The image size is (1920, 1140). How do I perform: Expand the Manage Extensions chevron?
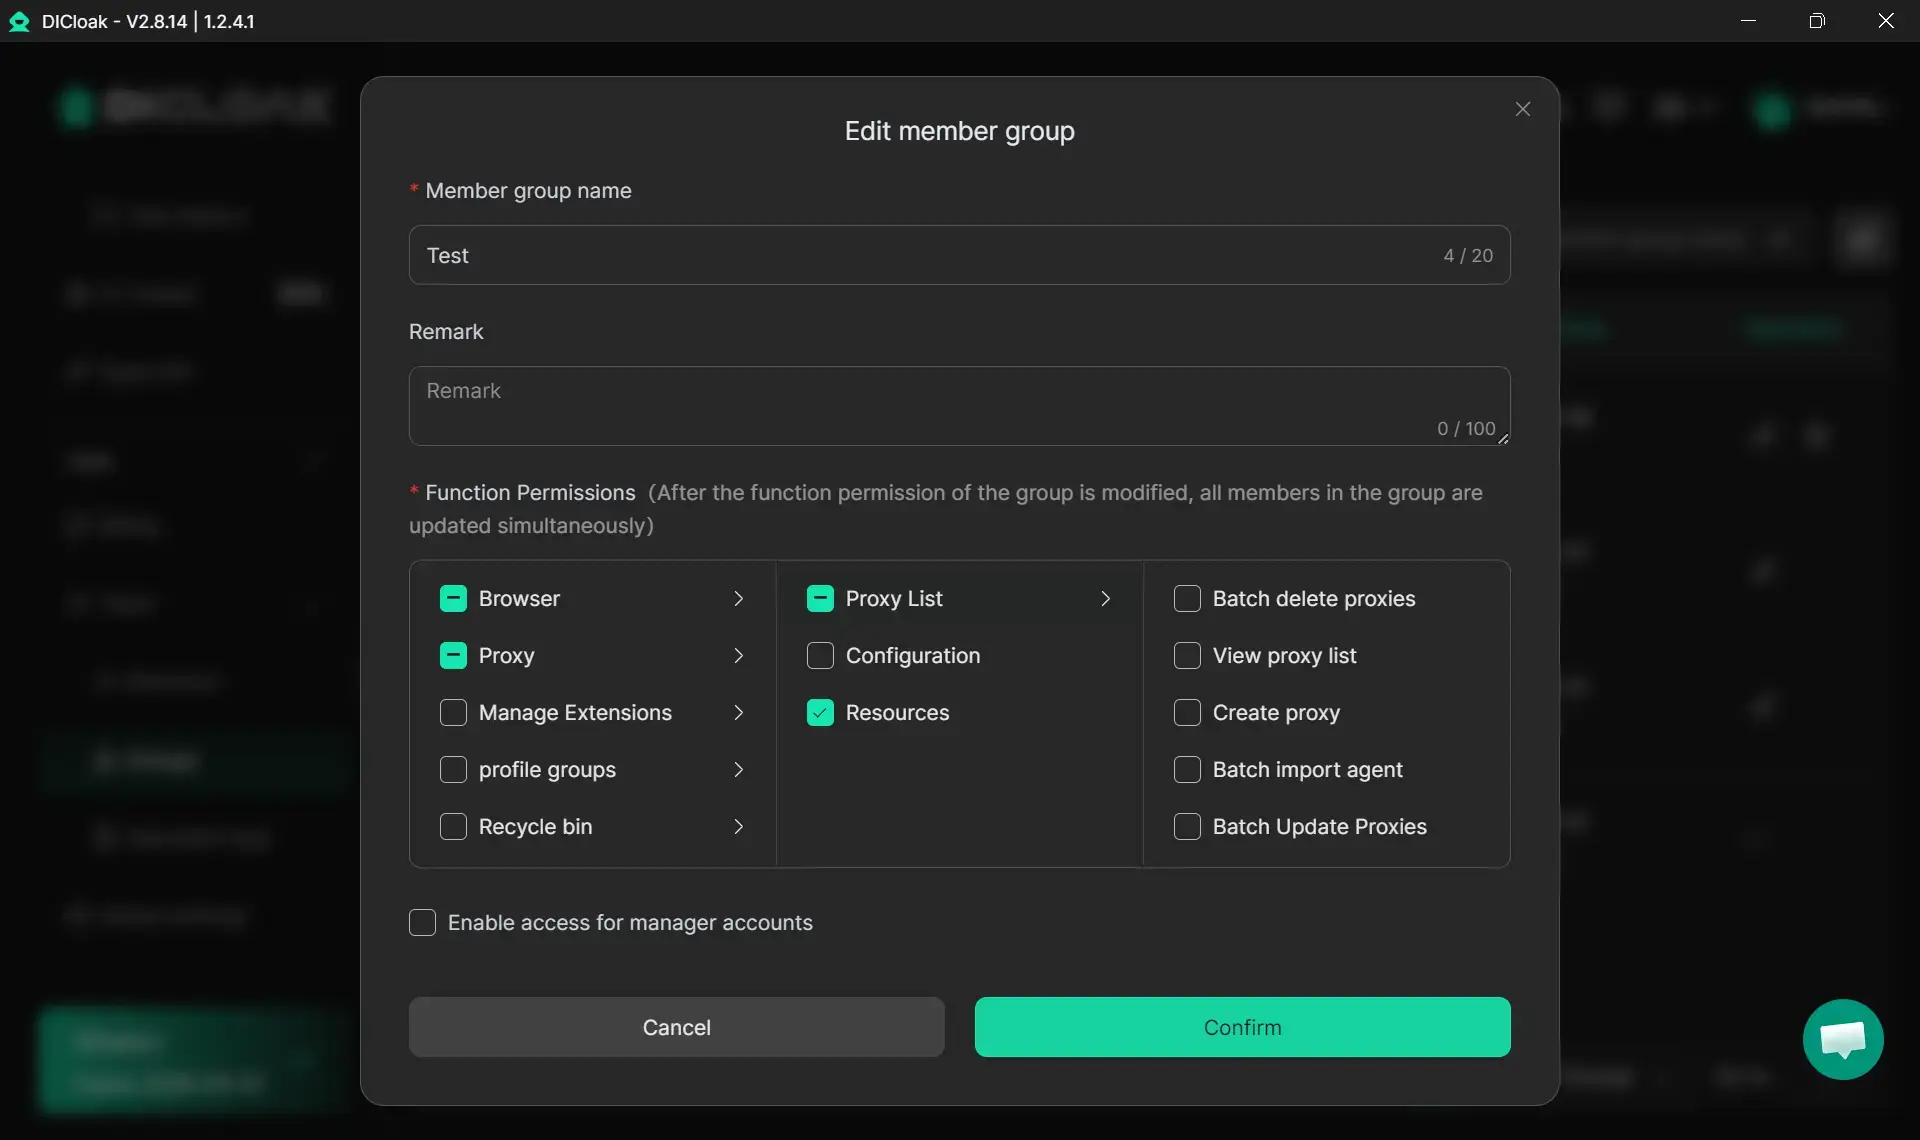738,712
